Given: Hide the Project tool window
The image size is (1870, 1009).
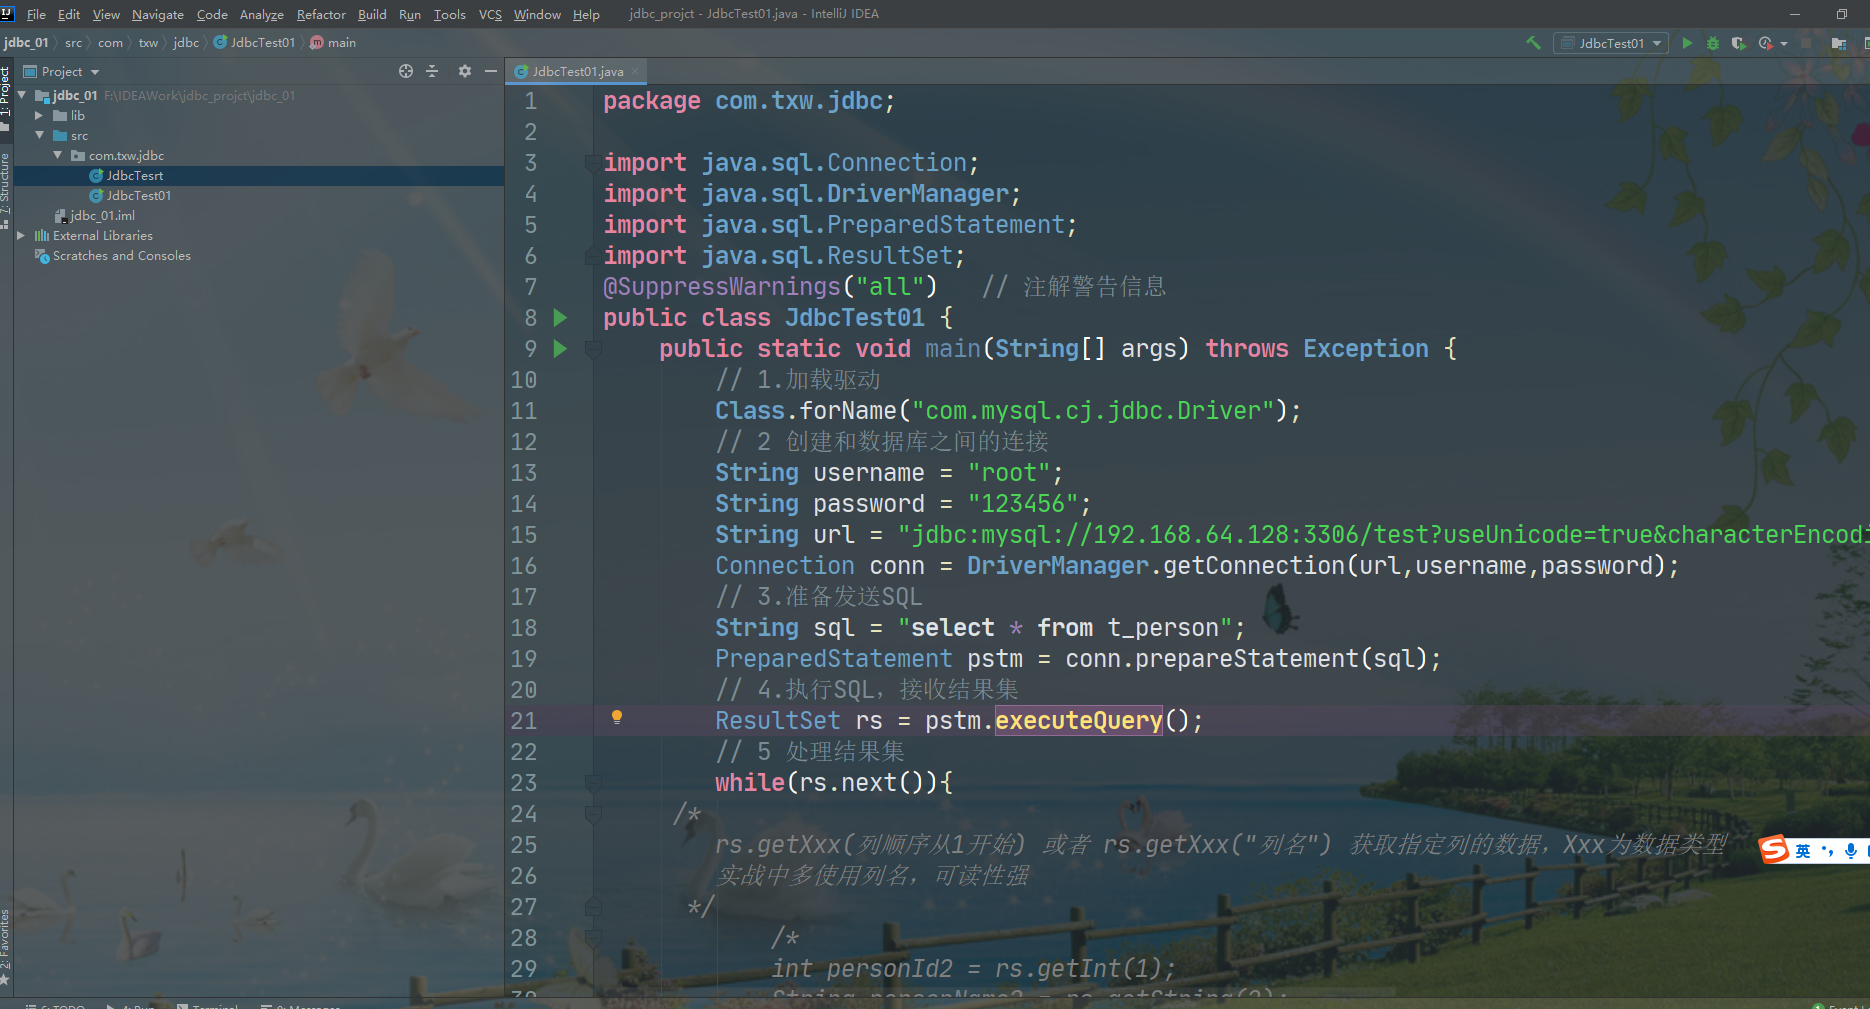Looking at the screenshot, I should [x=490, y=71].
